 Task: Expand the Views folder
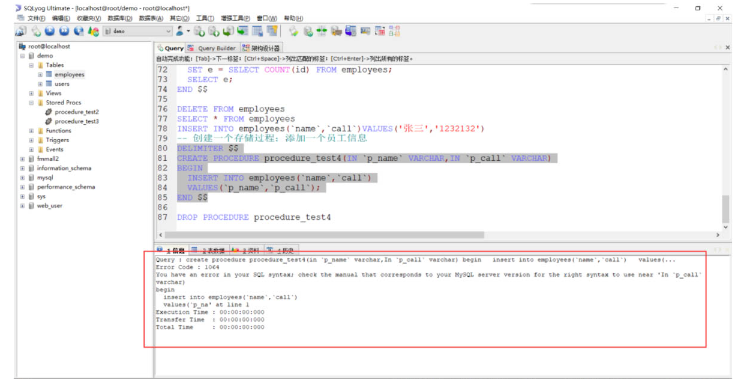[32, 93]
